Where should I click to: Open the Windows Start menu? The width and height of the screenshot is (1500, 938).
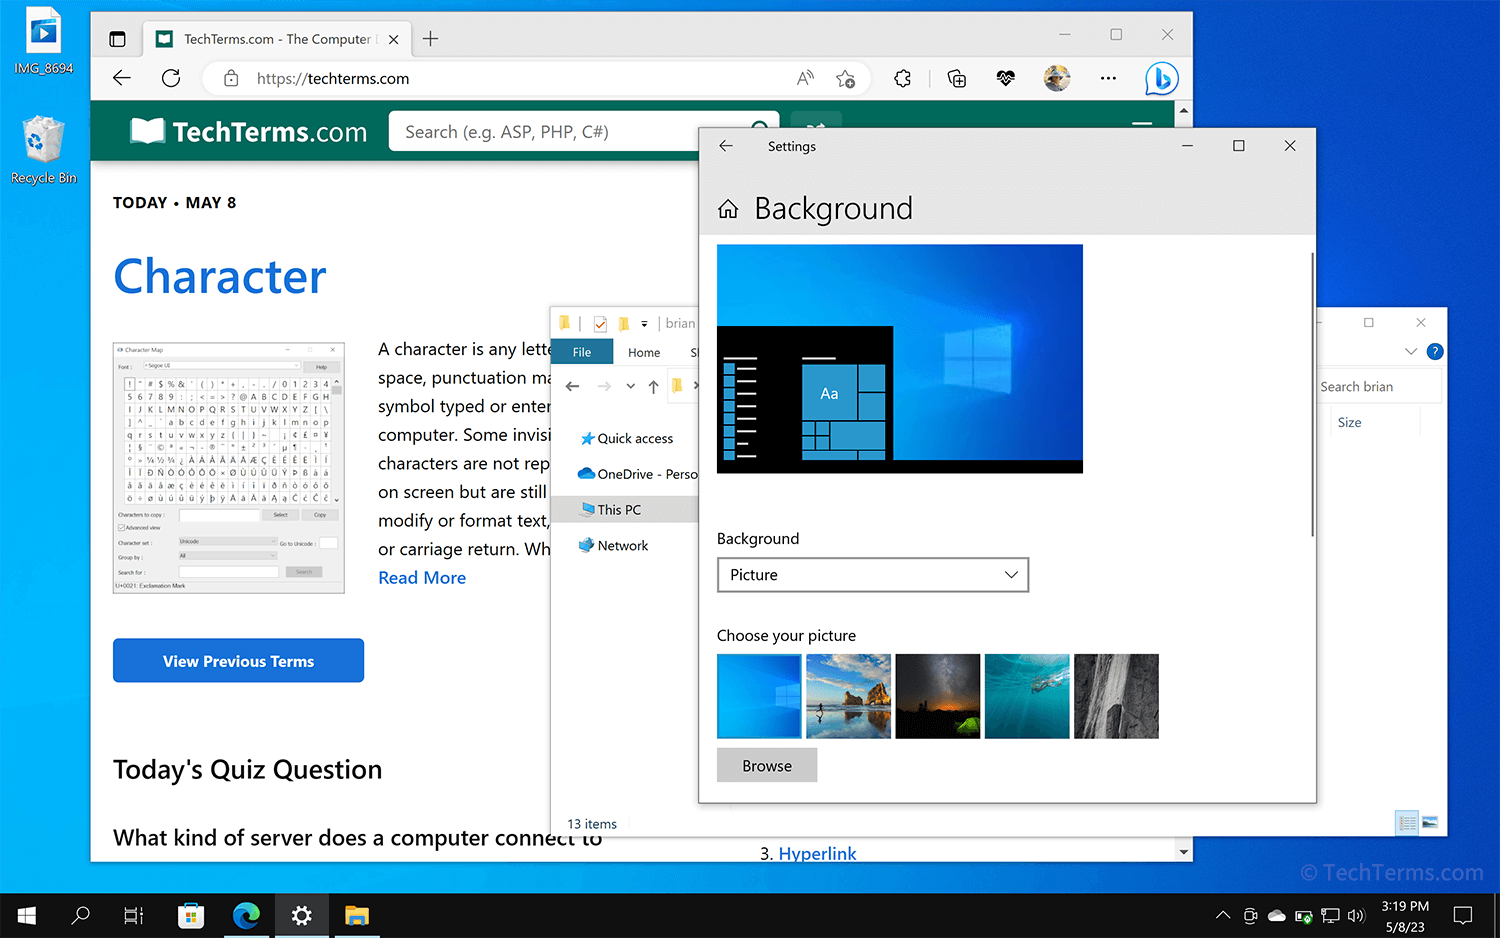(x=27, y=915)
